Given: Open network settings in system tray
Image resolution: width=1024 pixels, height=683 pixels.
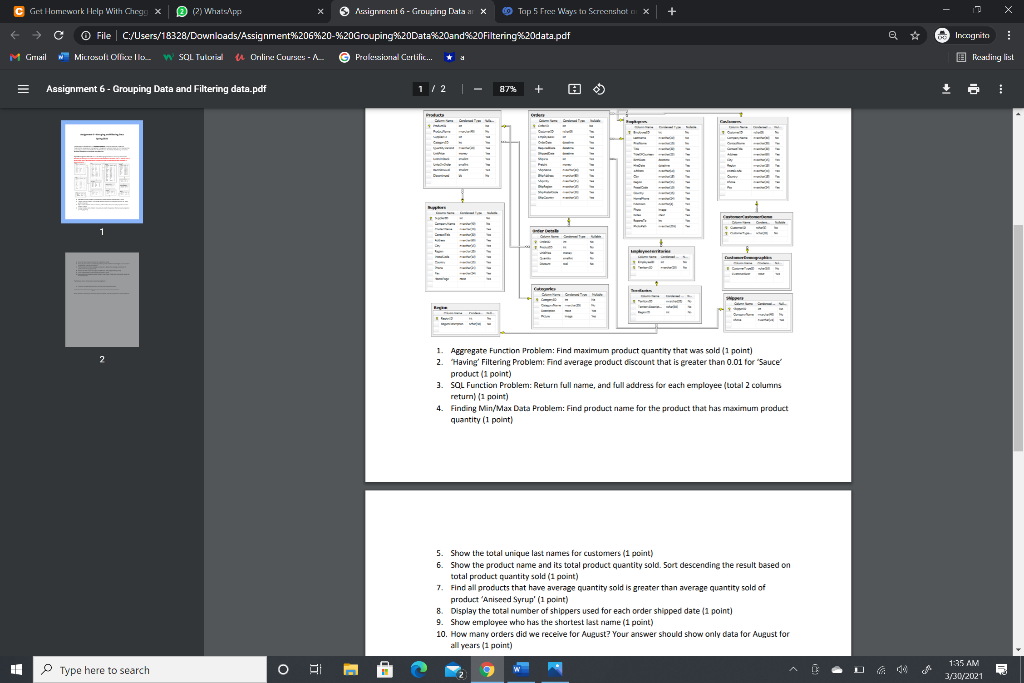Looking at the screenshot, I should [x=881, y=669].
